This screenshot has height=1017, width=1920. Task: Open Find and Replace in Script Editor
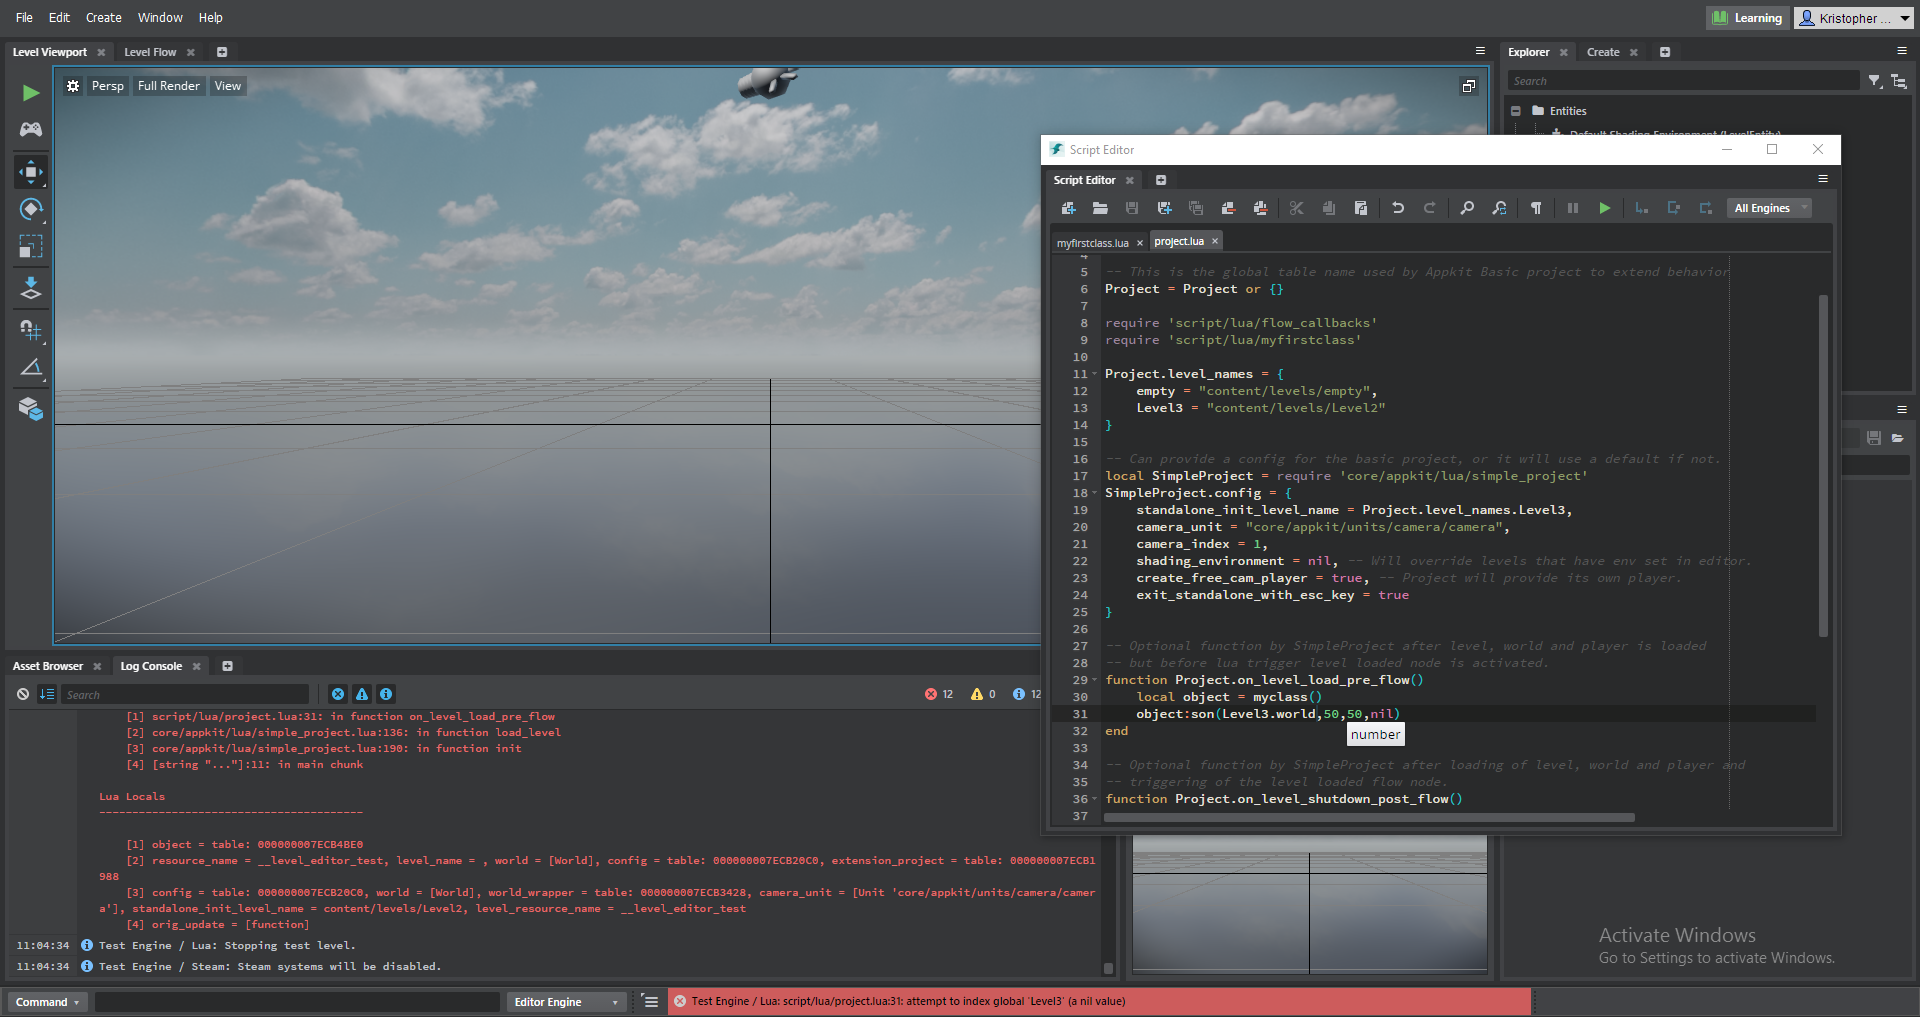(x=1499, y=208)
